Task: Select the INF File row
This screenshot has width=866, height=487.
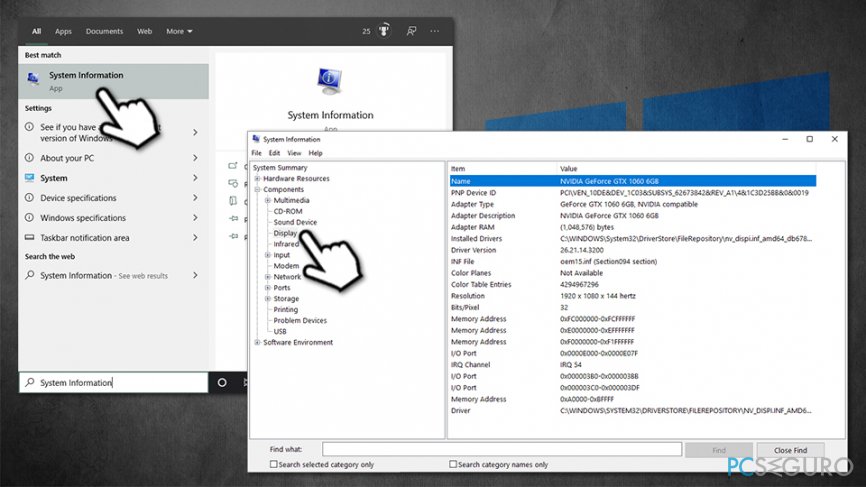Action: click(632, 262)
